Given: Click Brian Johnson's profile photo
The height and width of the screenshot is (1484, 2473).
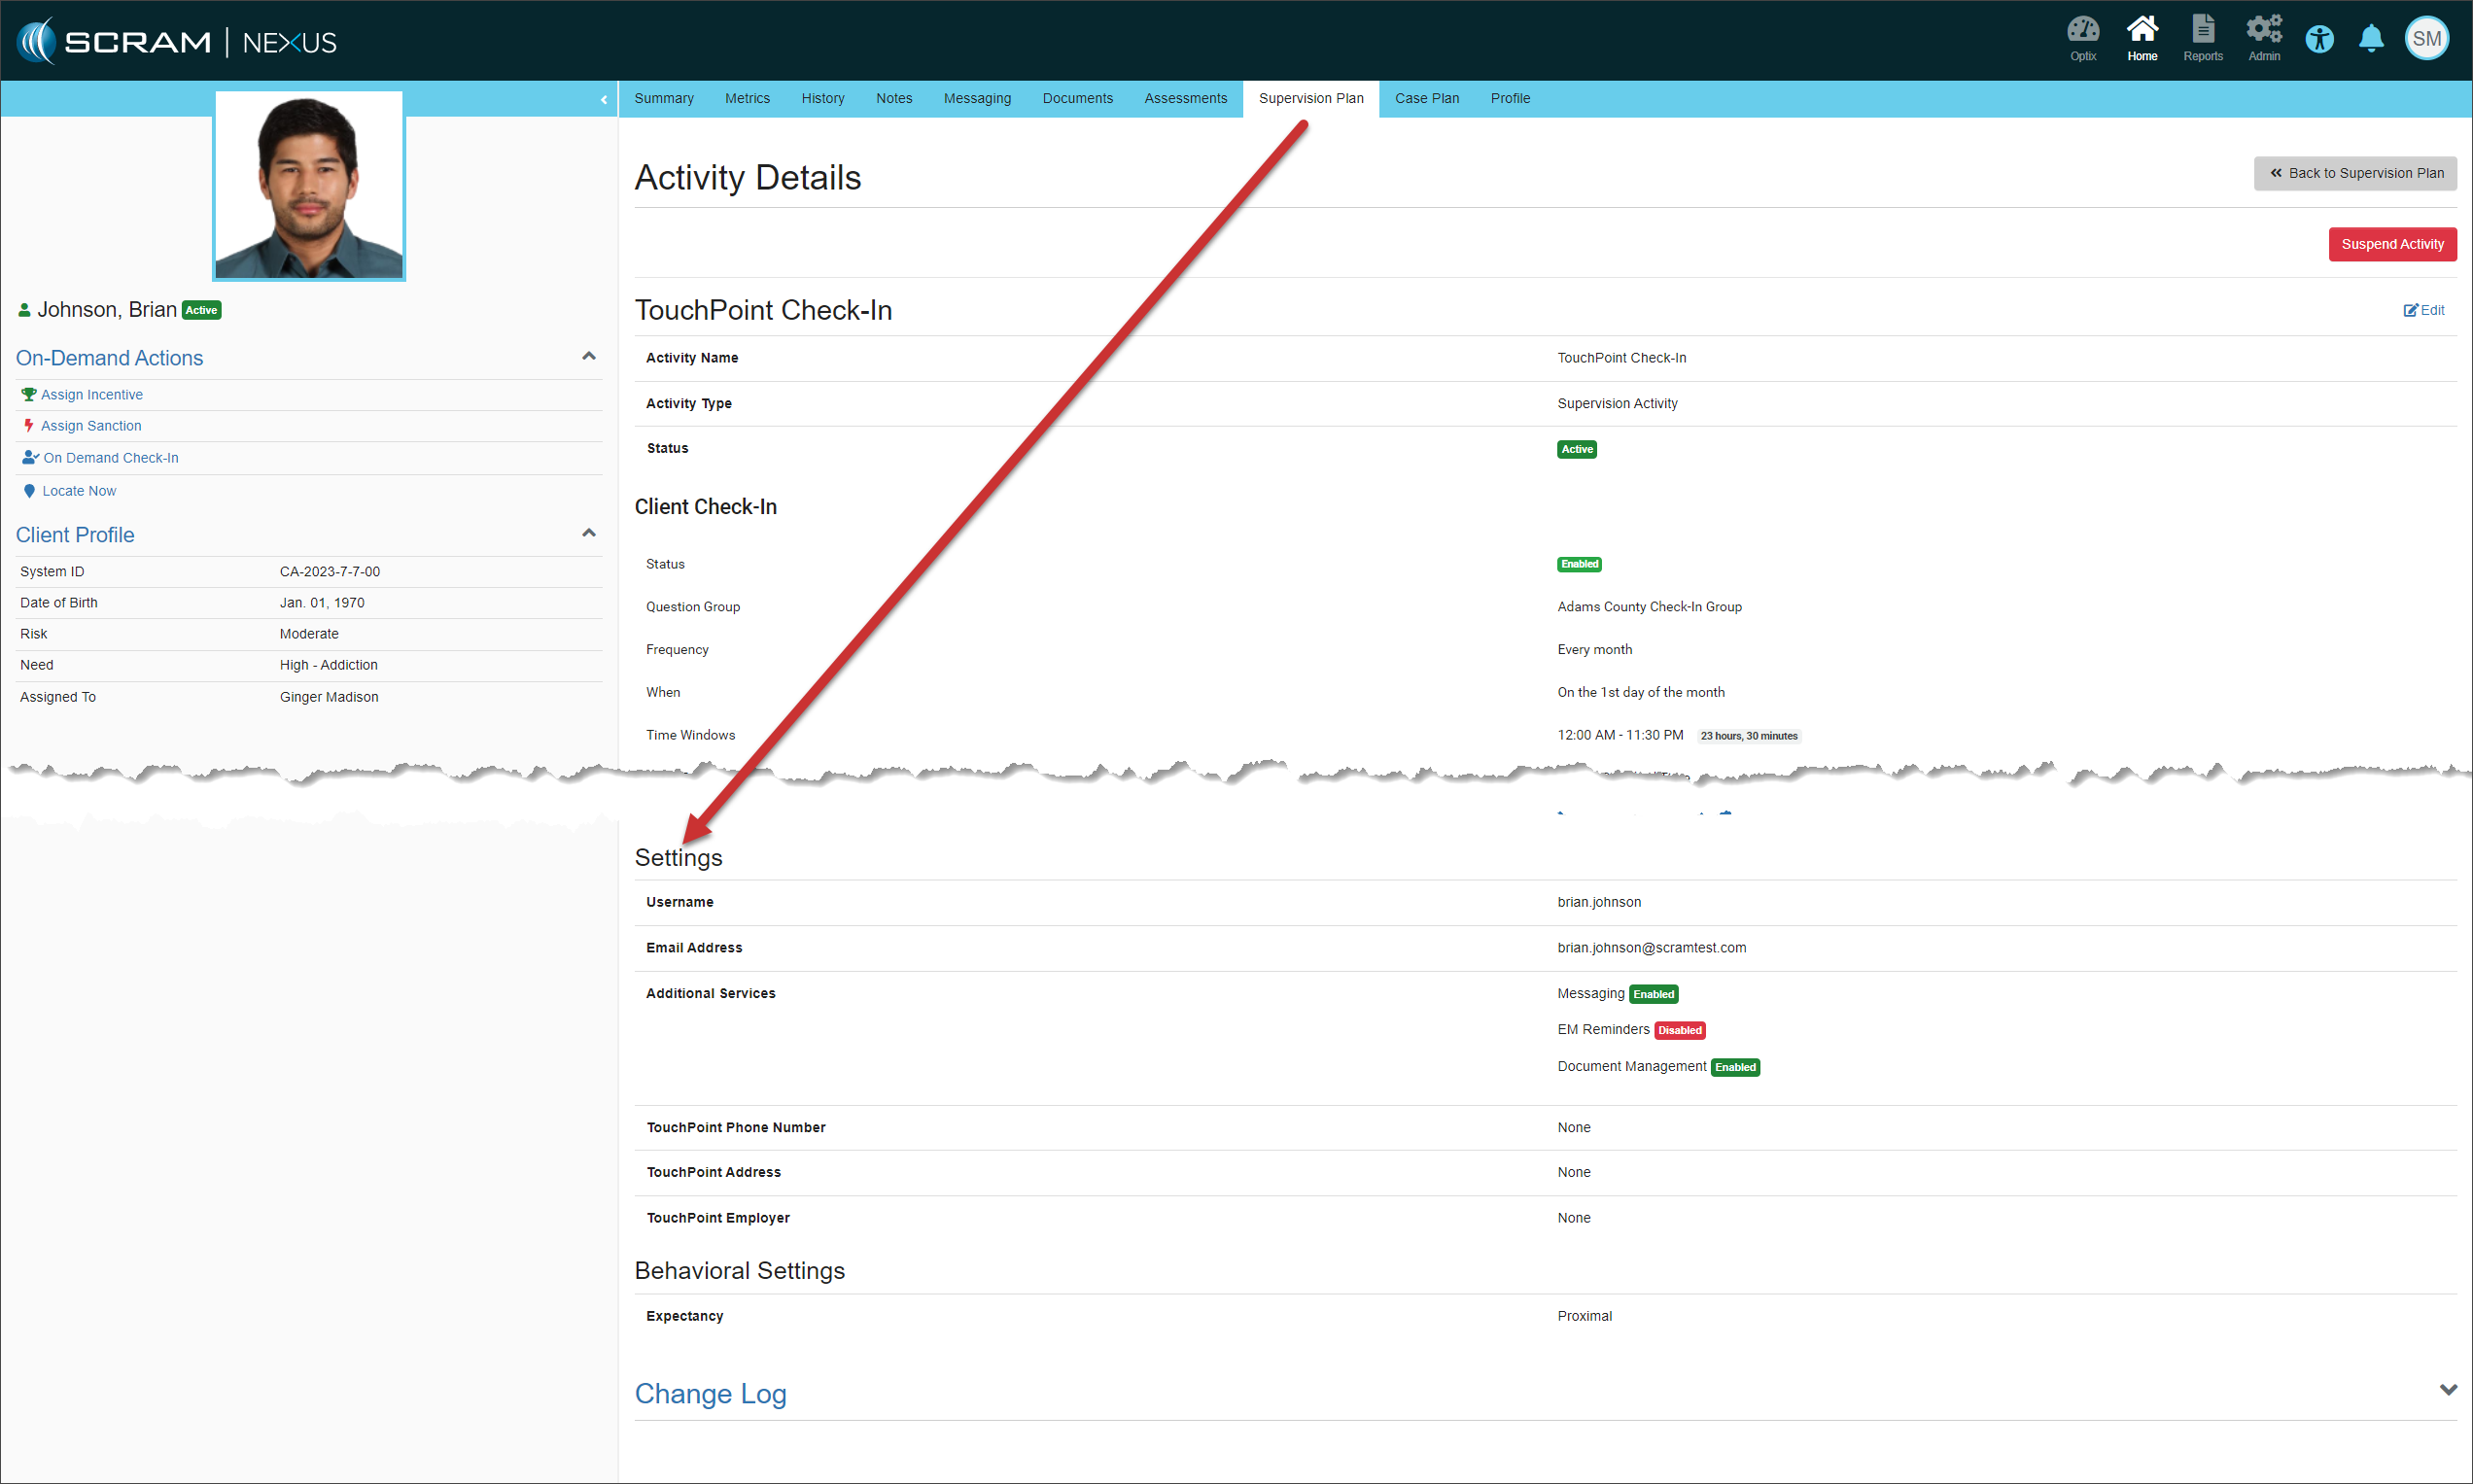Looking at the screenshot, I should tap(309, 186).
